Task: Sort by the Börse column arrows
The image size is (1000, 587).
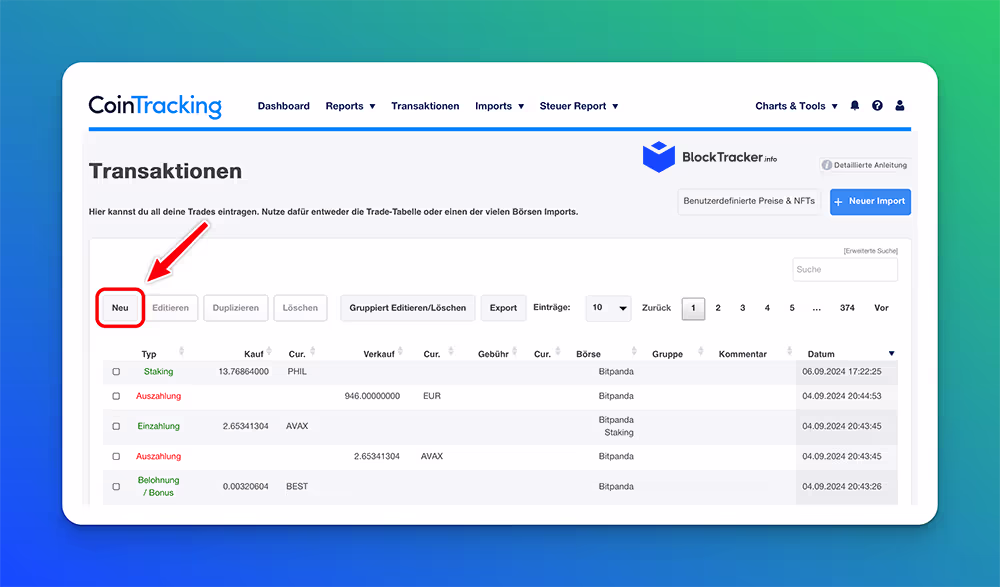Action: 634,352
